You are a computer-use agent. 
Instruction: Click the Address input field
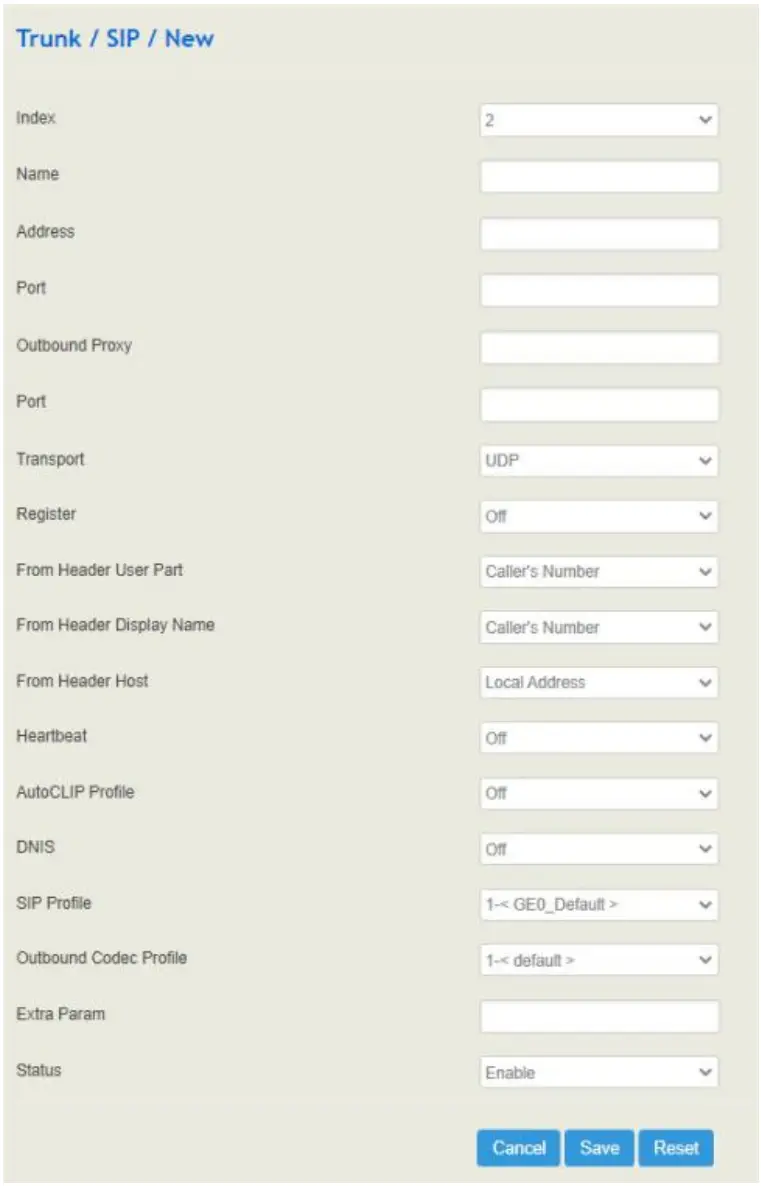coord(598,233)
